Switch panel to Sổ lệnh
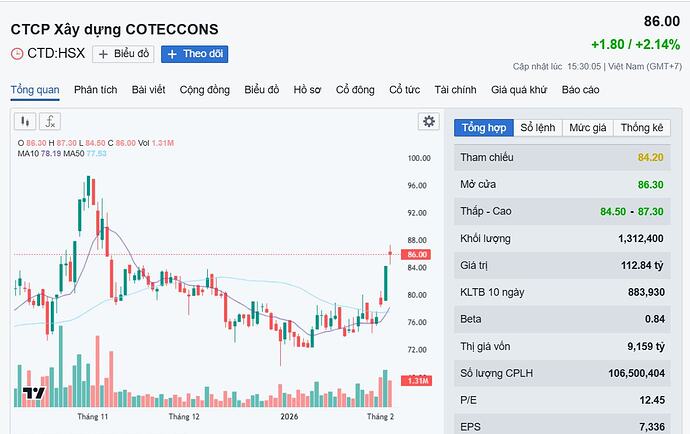Image resolution: width=690 pixels, height=434 pixels. 537,127
